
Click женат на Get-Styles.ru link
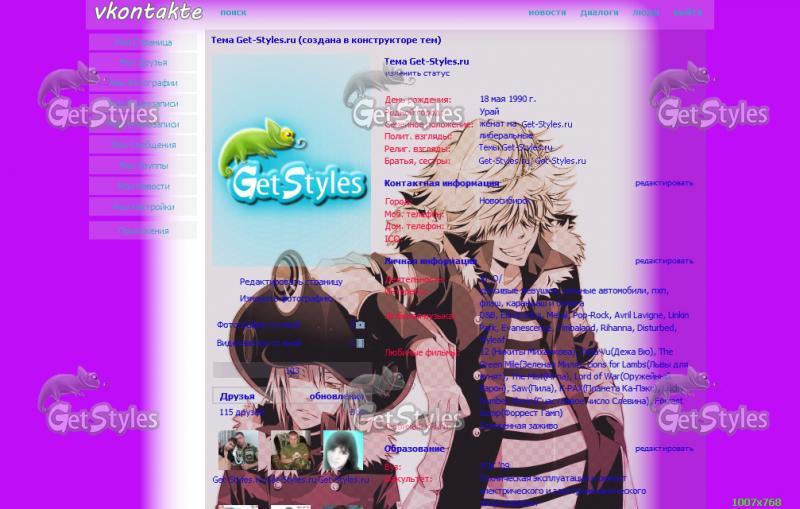tap(526, 124)
